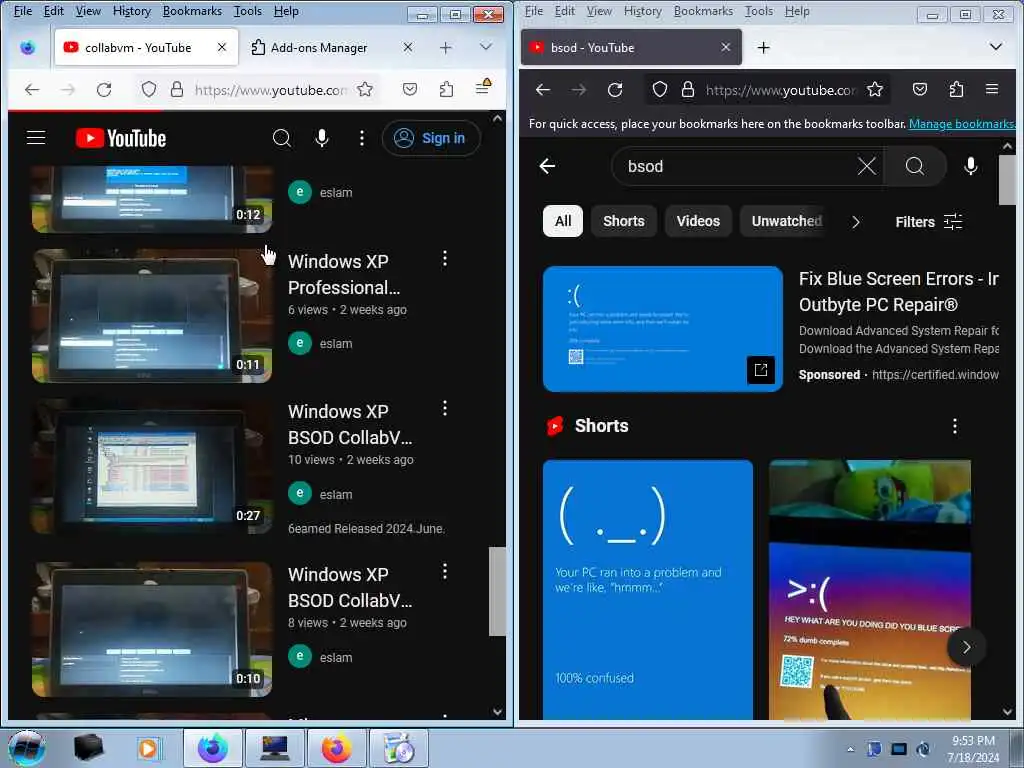Screen dimensions: 1024x768
Task: Open more options for 10 views BSOD video
Action: [x=445, y=409]
